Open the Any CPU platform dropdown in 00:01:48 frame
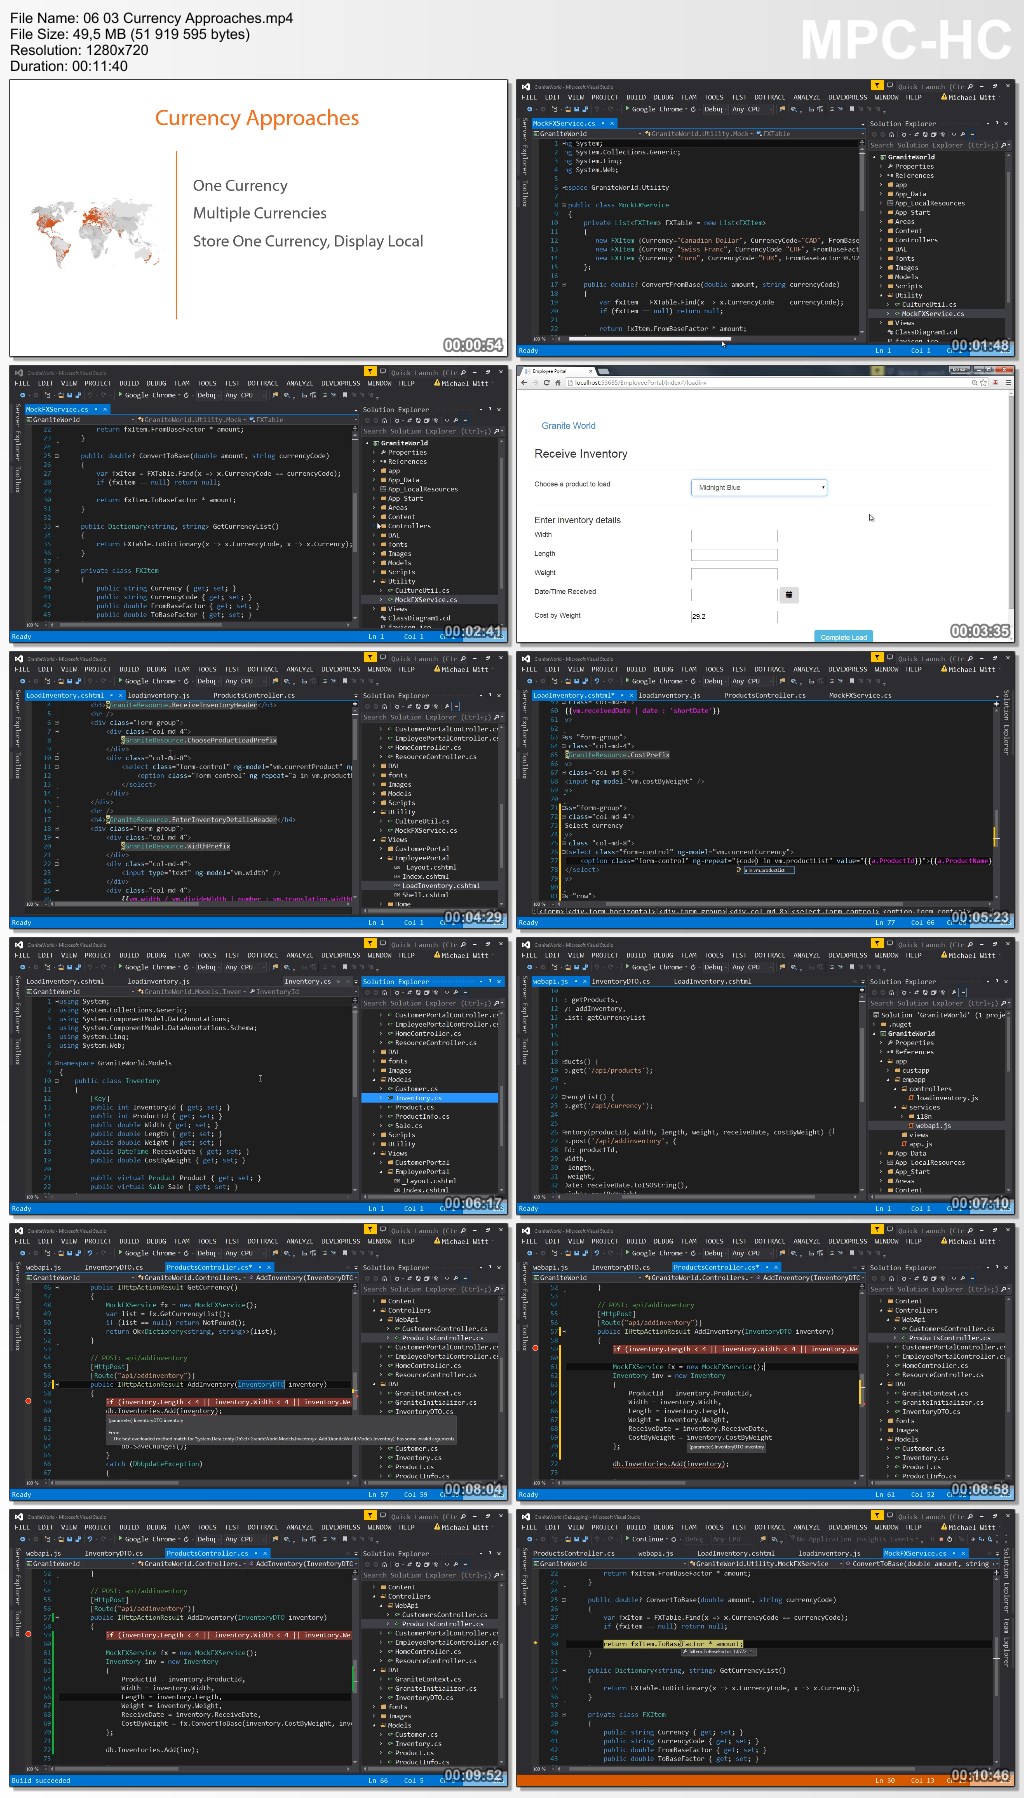This screenshot has width=1024, height=1798. tap(749, 109)
